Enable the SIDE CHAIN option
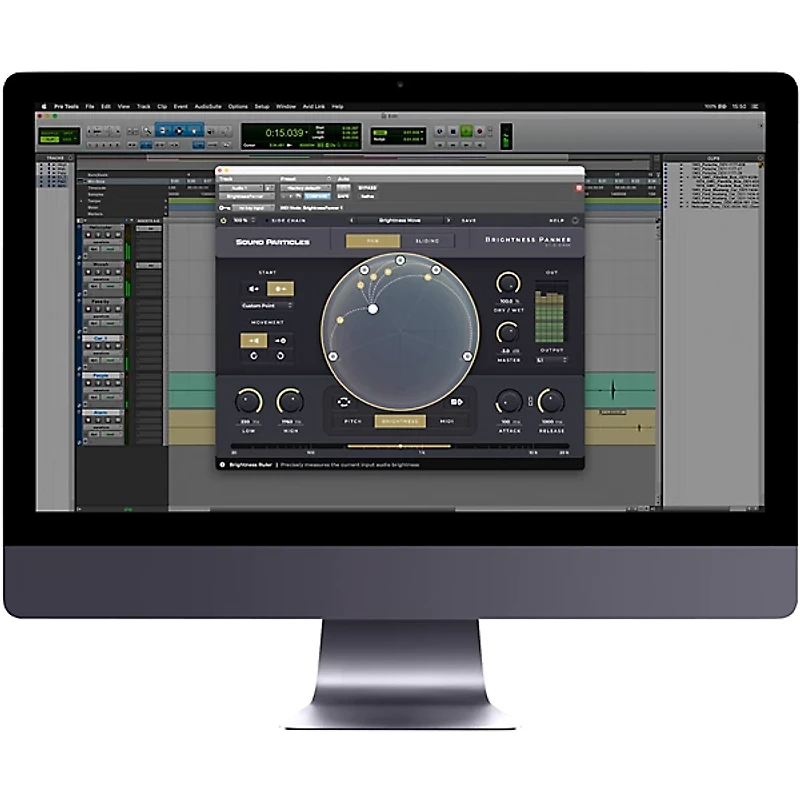The image size is (800, 800). [x=287, y=220]
